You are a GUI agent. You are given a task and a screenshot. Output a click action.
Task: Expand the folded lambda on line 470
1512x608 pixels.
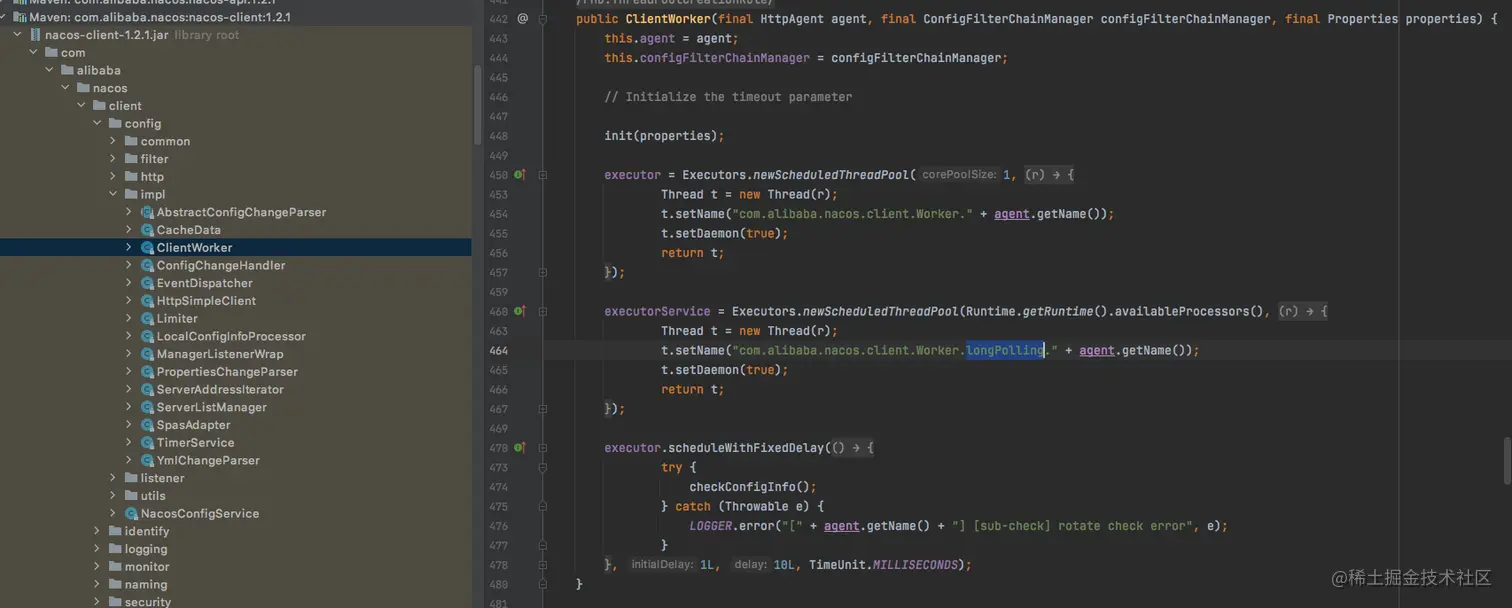coord(852,448)
